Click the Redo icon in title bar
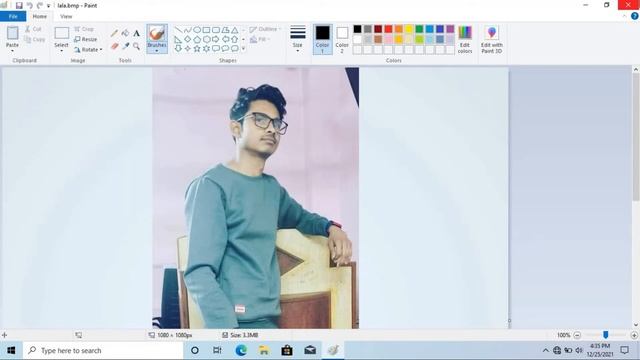Image resolution: width=640 pixels, height=360 pixels. [x=40, y=5]
